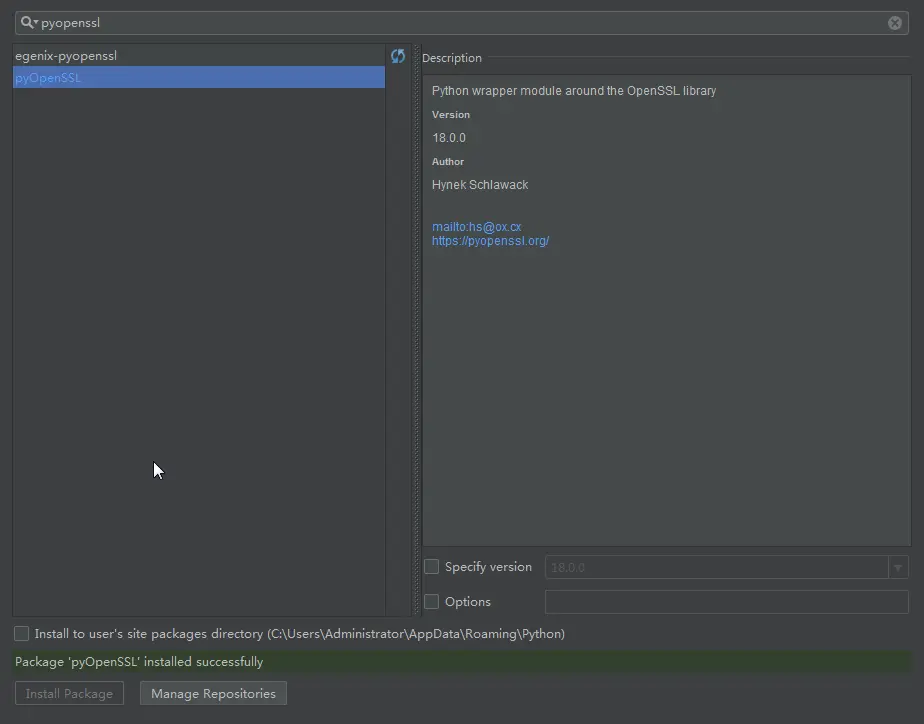Open Manage Repositories

(213, 693)
